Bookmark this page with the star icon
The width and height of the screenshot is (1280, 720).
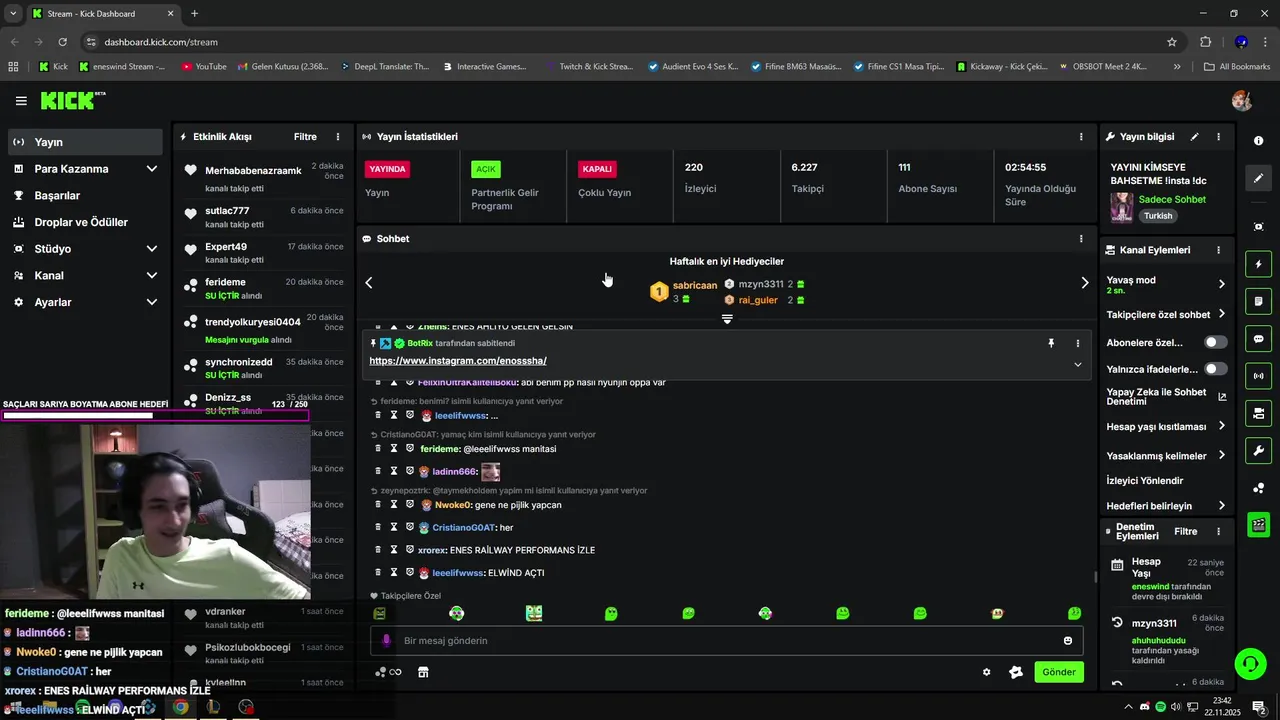[1172, 42]
